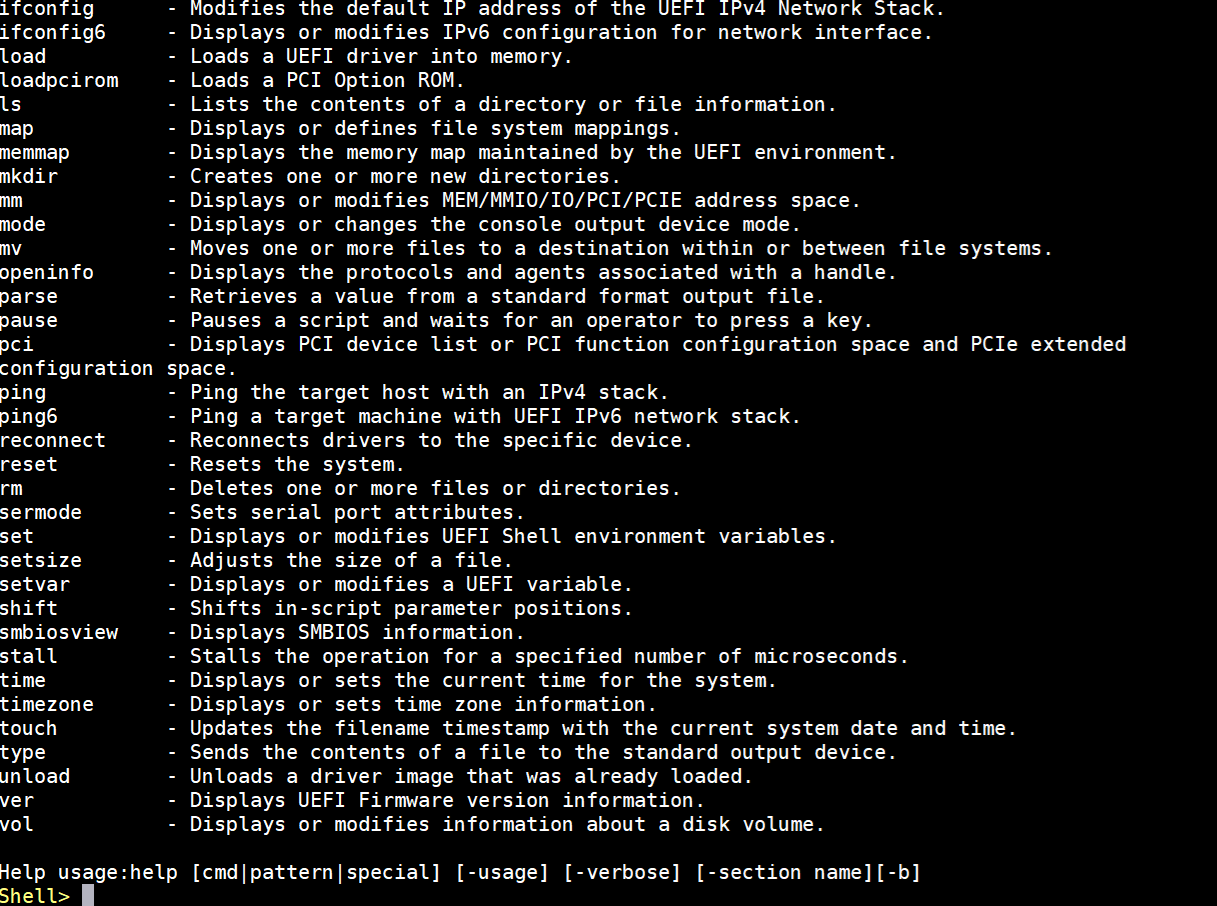Select the 'smbiosview' command entry

tap(59, 632)
